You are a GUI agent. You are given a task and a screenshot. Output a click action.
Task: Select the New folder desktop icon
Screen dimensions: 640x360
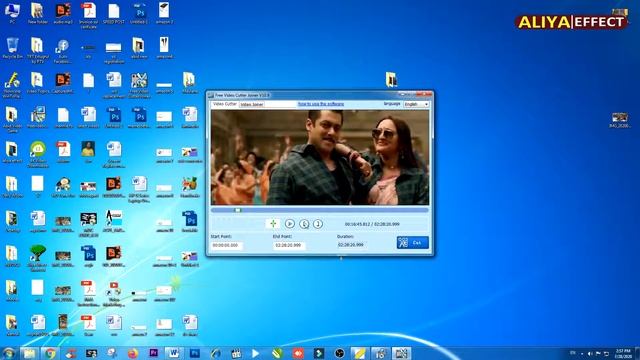click(38, 13)
